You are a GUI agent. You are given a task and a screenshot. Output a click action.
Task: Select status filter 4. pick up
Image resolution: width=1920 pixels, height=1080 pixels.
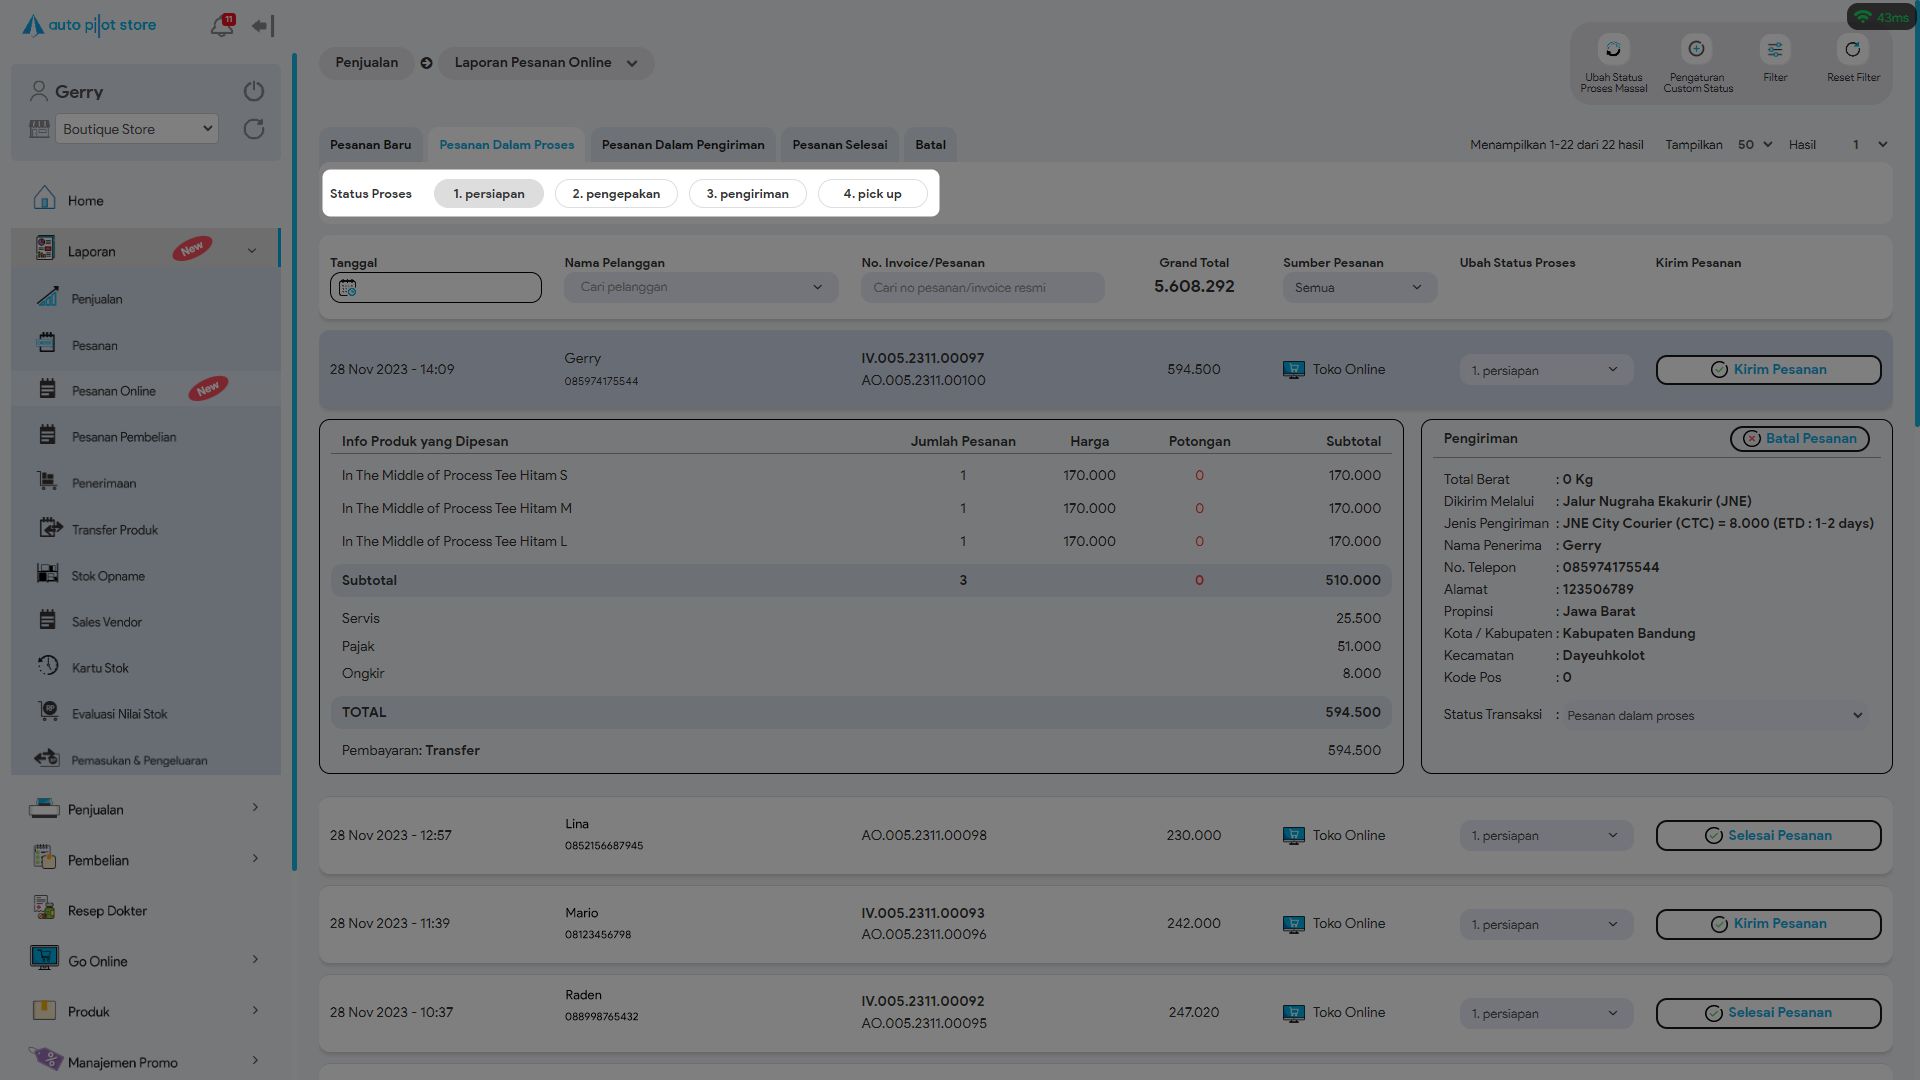point(872,194)
